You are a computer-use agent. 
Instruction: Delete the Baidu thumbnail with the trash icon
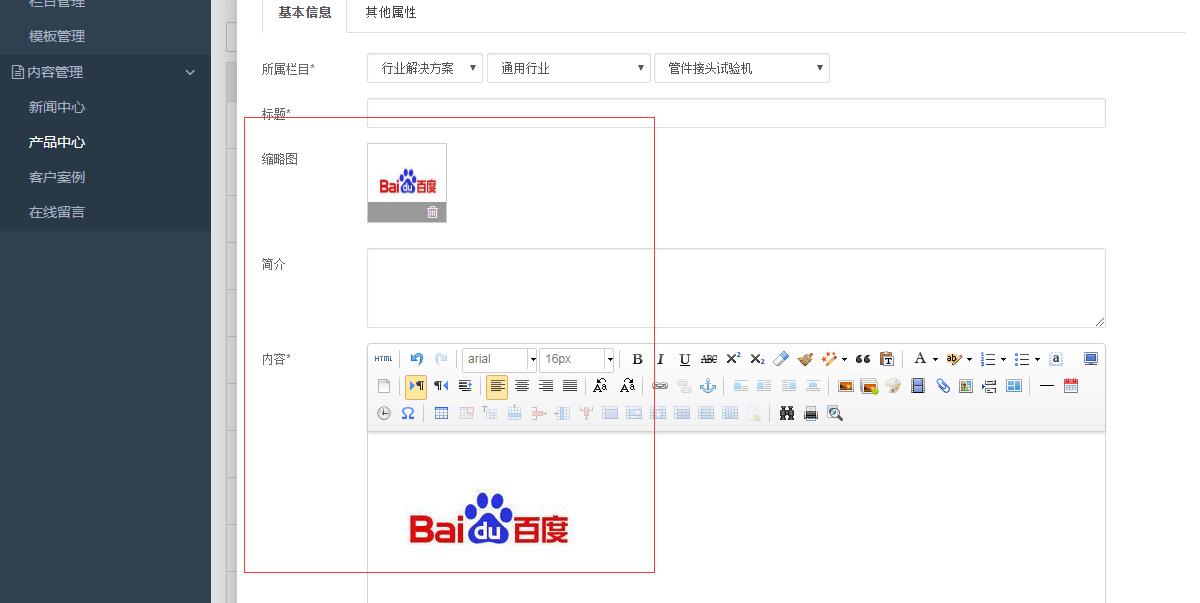(433, 212)
